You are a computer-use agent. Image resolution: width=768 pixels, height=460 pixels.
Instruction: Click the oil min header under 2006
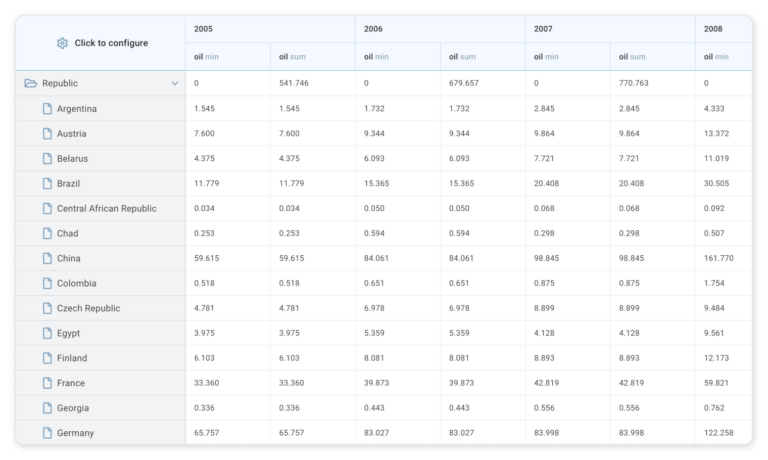tap(398, 57)
